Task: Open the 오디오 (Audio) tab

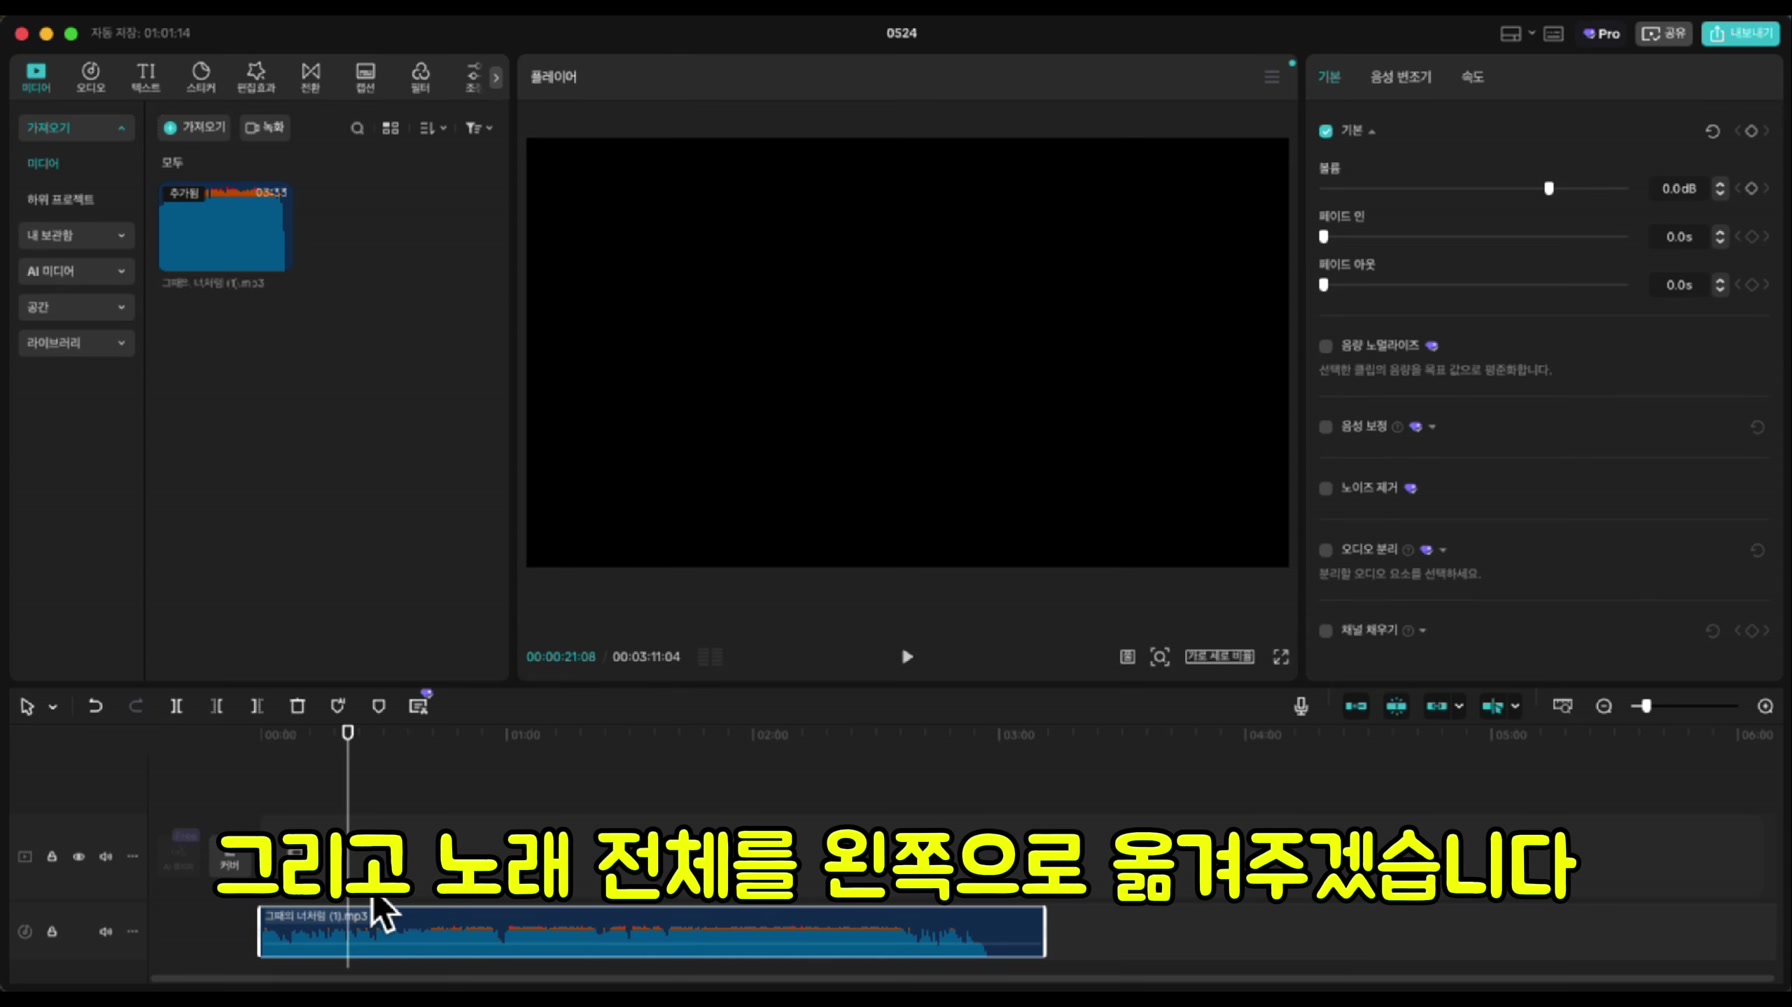Action: (91, 77)
